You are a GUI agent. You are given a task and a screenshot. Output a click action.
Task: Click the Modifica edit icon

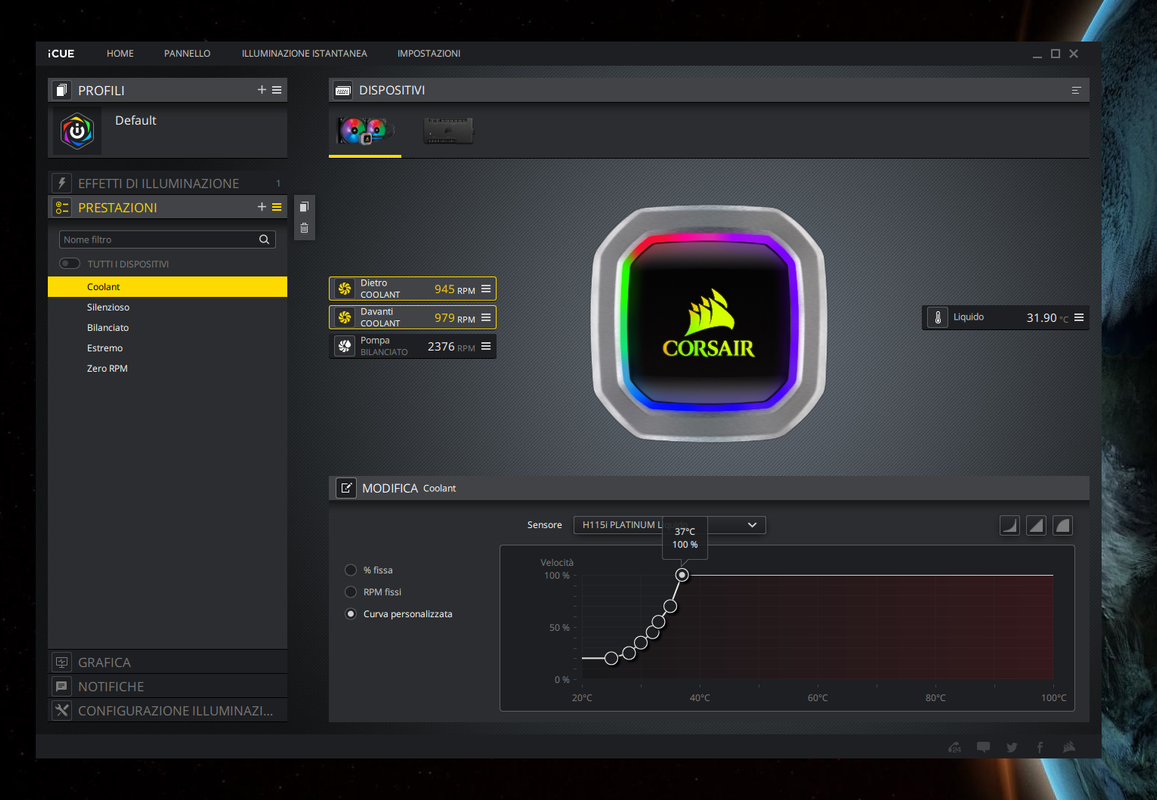click(x=346, y=488)
